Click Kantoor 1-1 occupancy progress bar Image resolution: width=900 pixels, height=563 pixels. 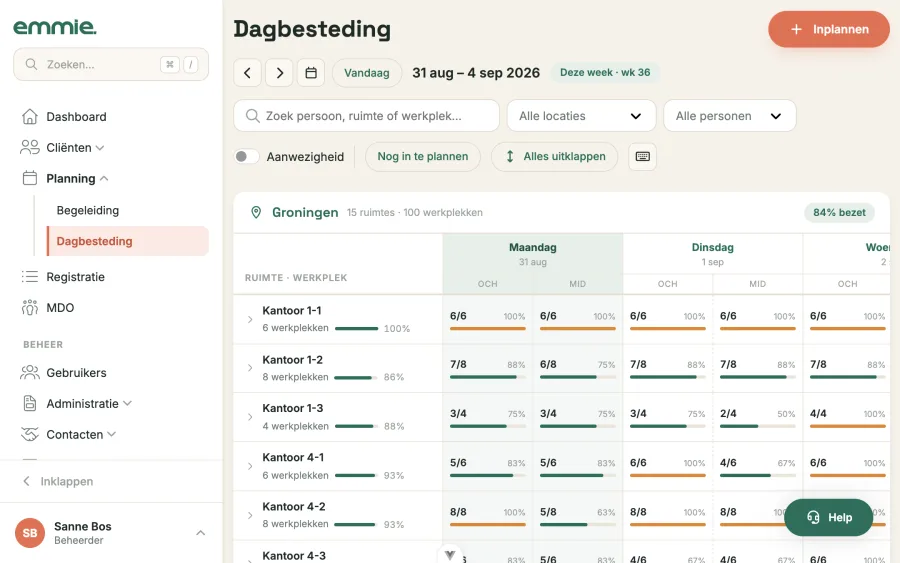[x=356, y=328]
